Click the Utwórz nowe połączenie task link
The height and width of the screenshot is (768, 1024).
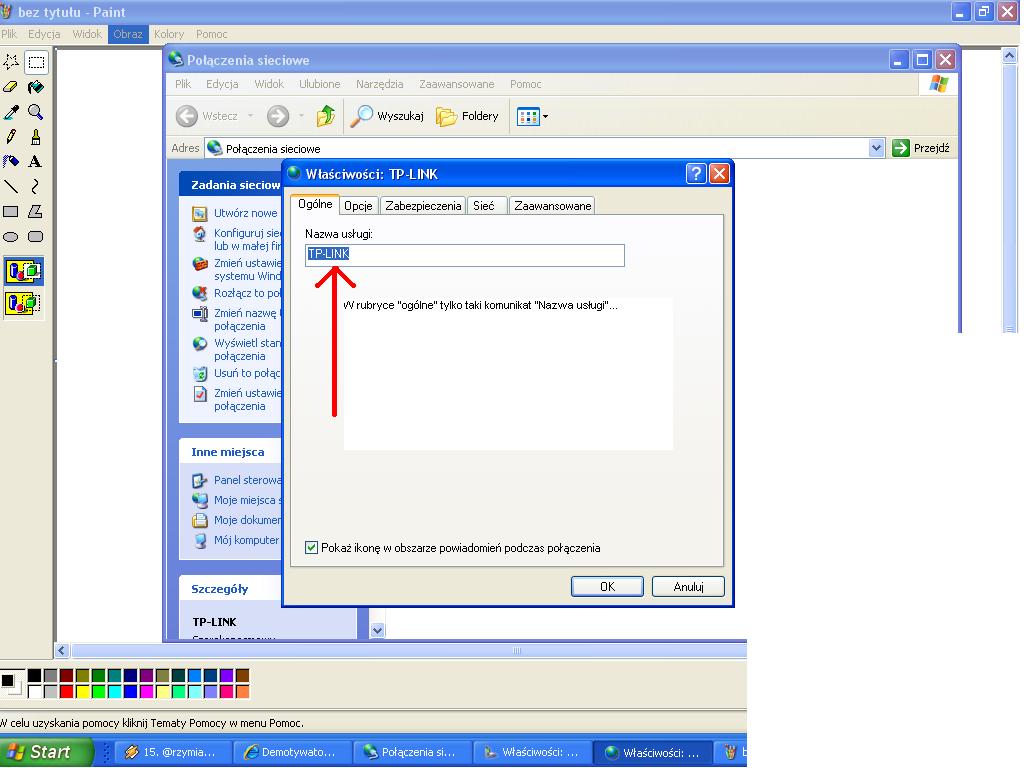tap(237, 214)
